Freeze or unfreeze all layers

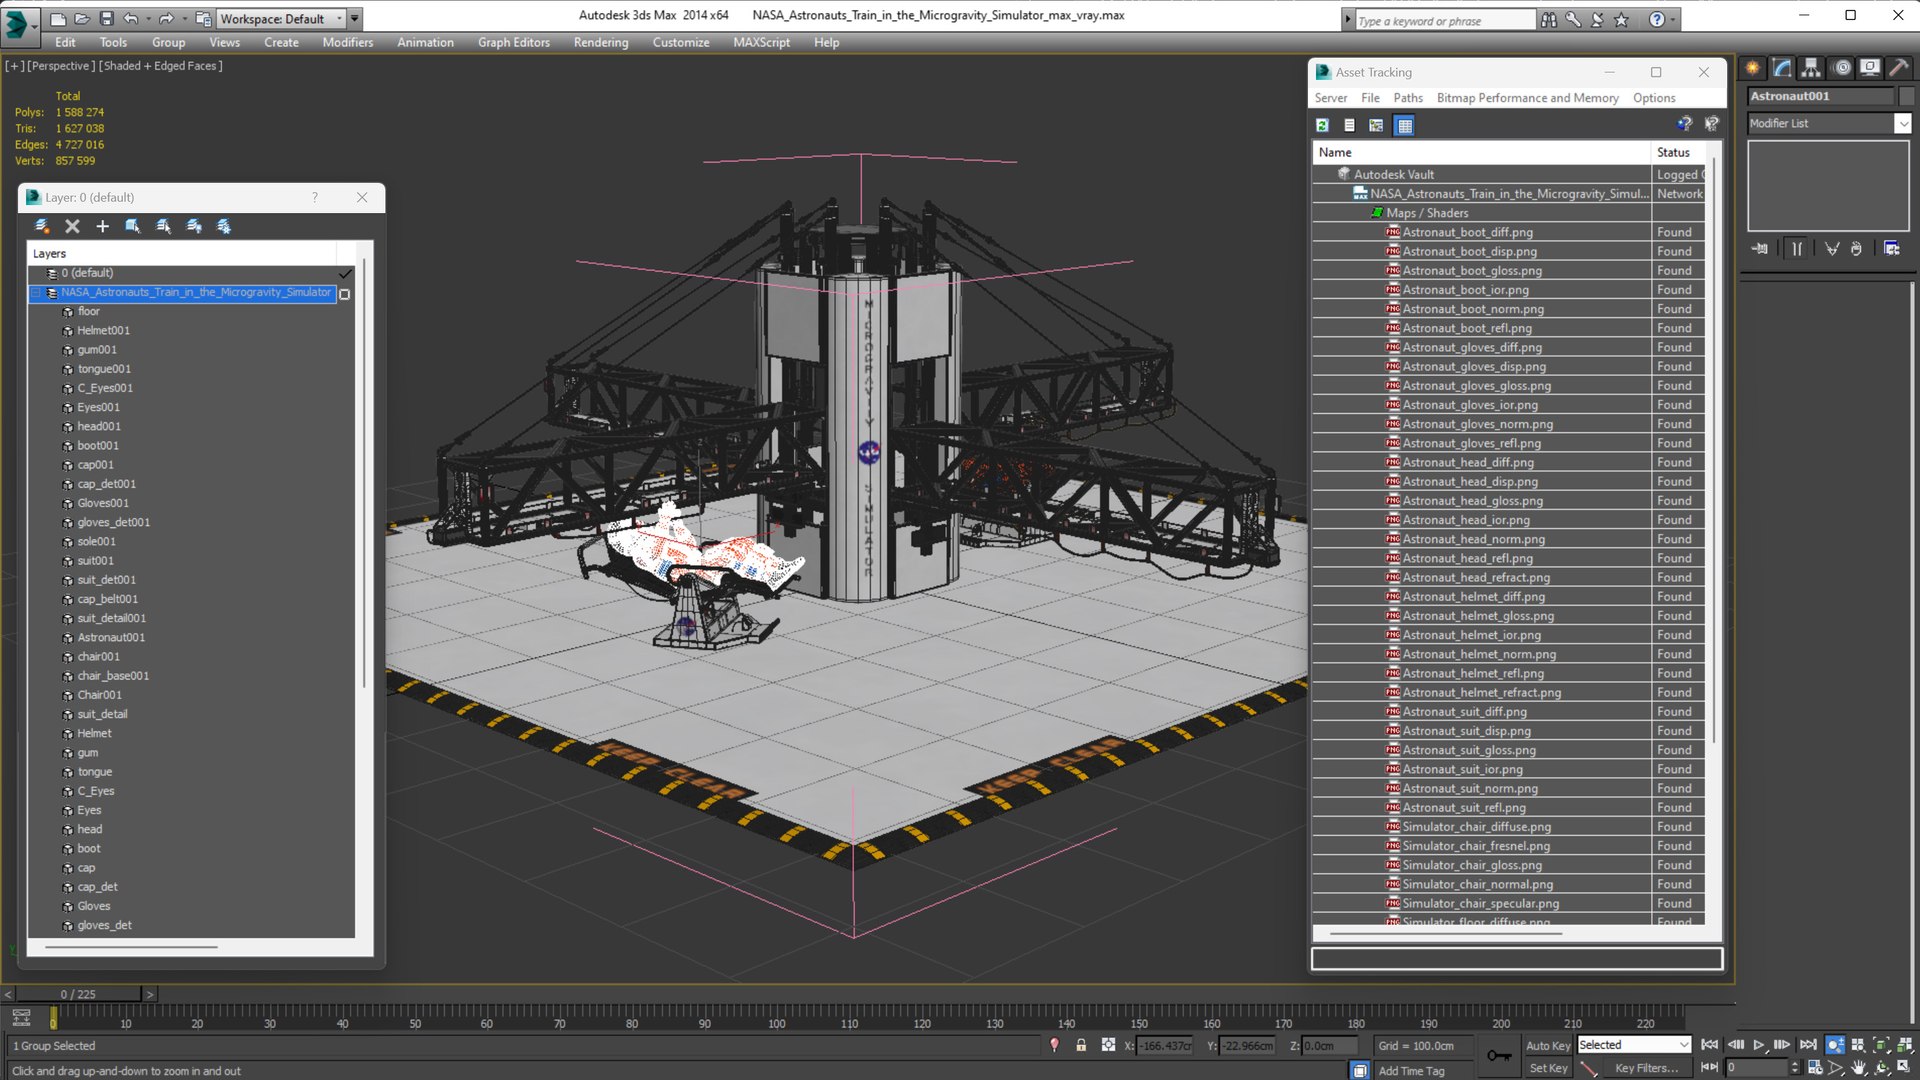[x=224, y=226]
